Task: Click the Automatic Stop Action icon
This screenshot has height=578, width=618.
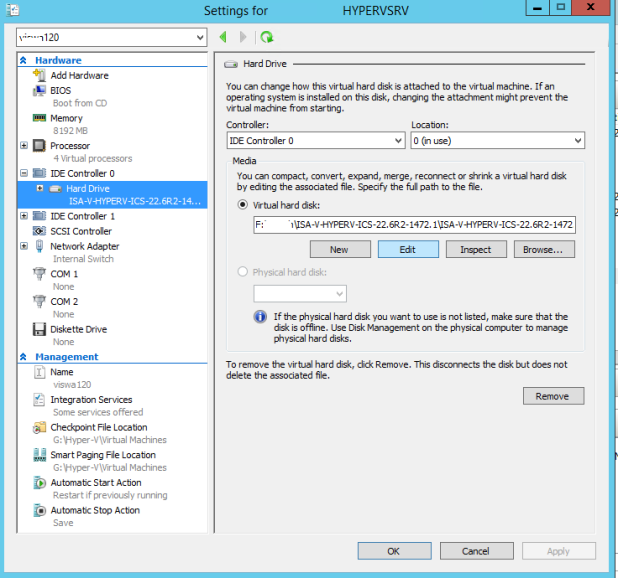Action: click(39, 510)
